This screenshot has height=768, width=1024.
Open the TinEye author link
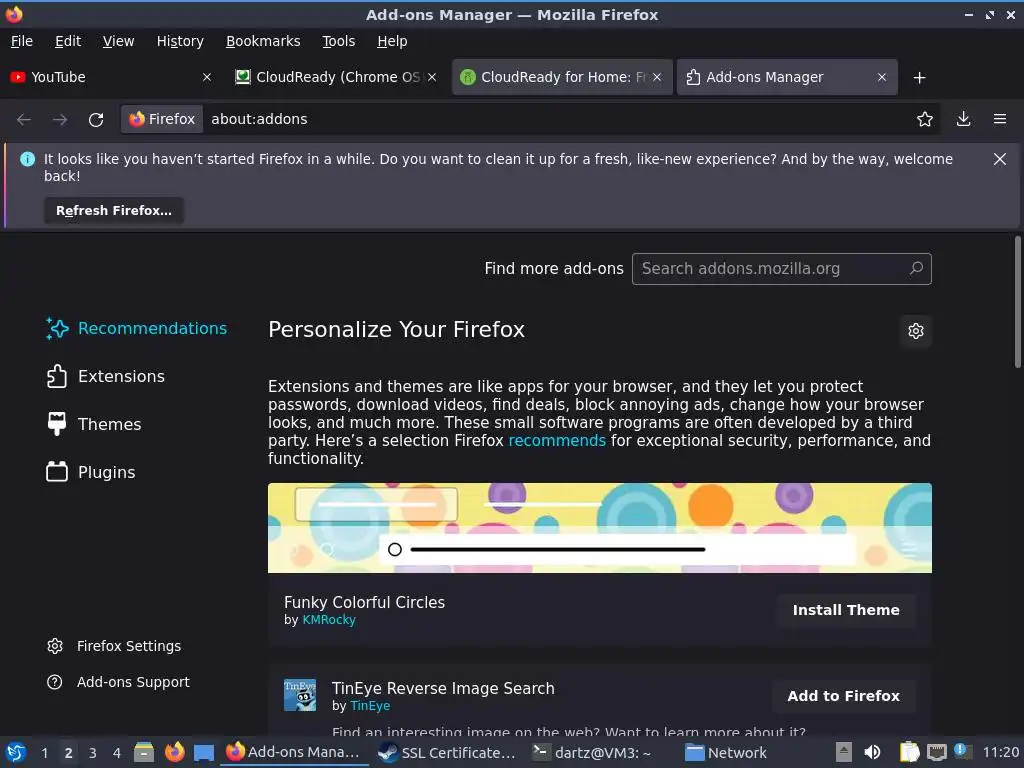(370, 706)
